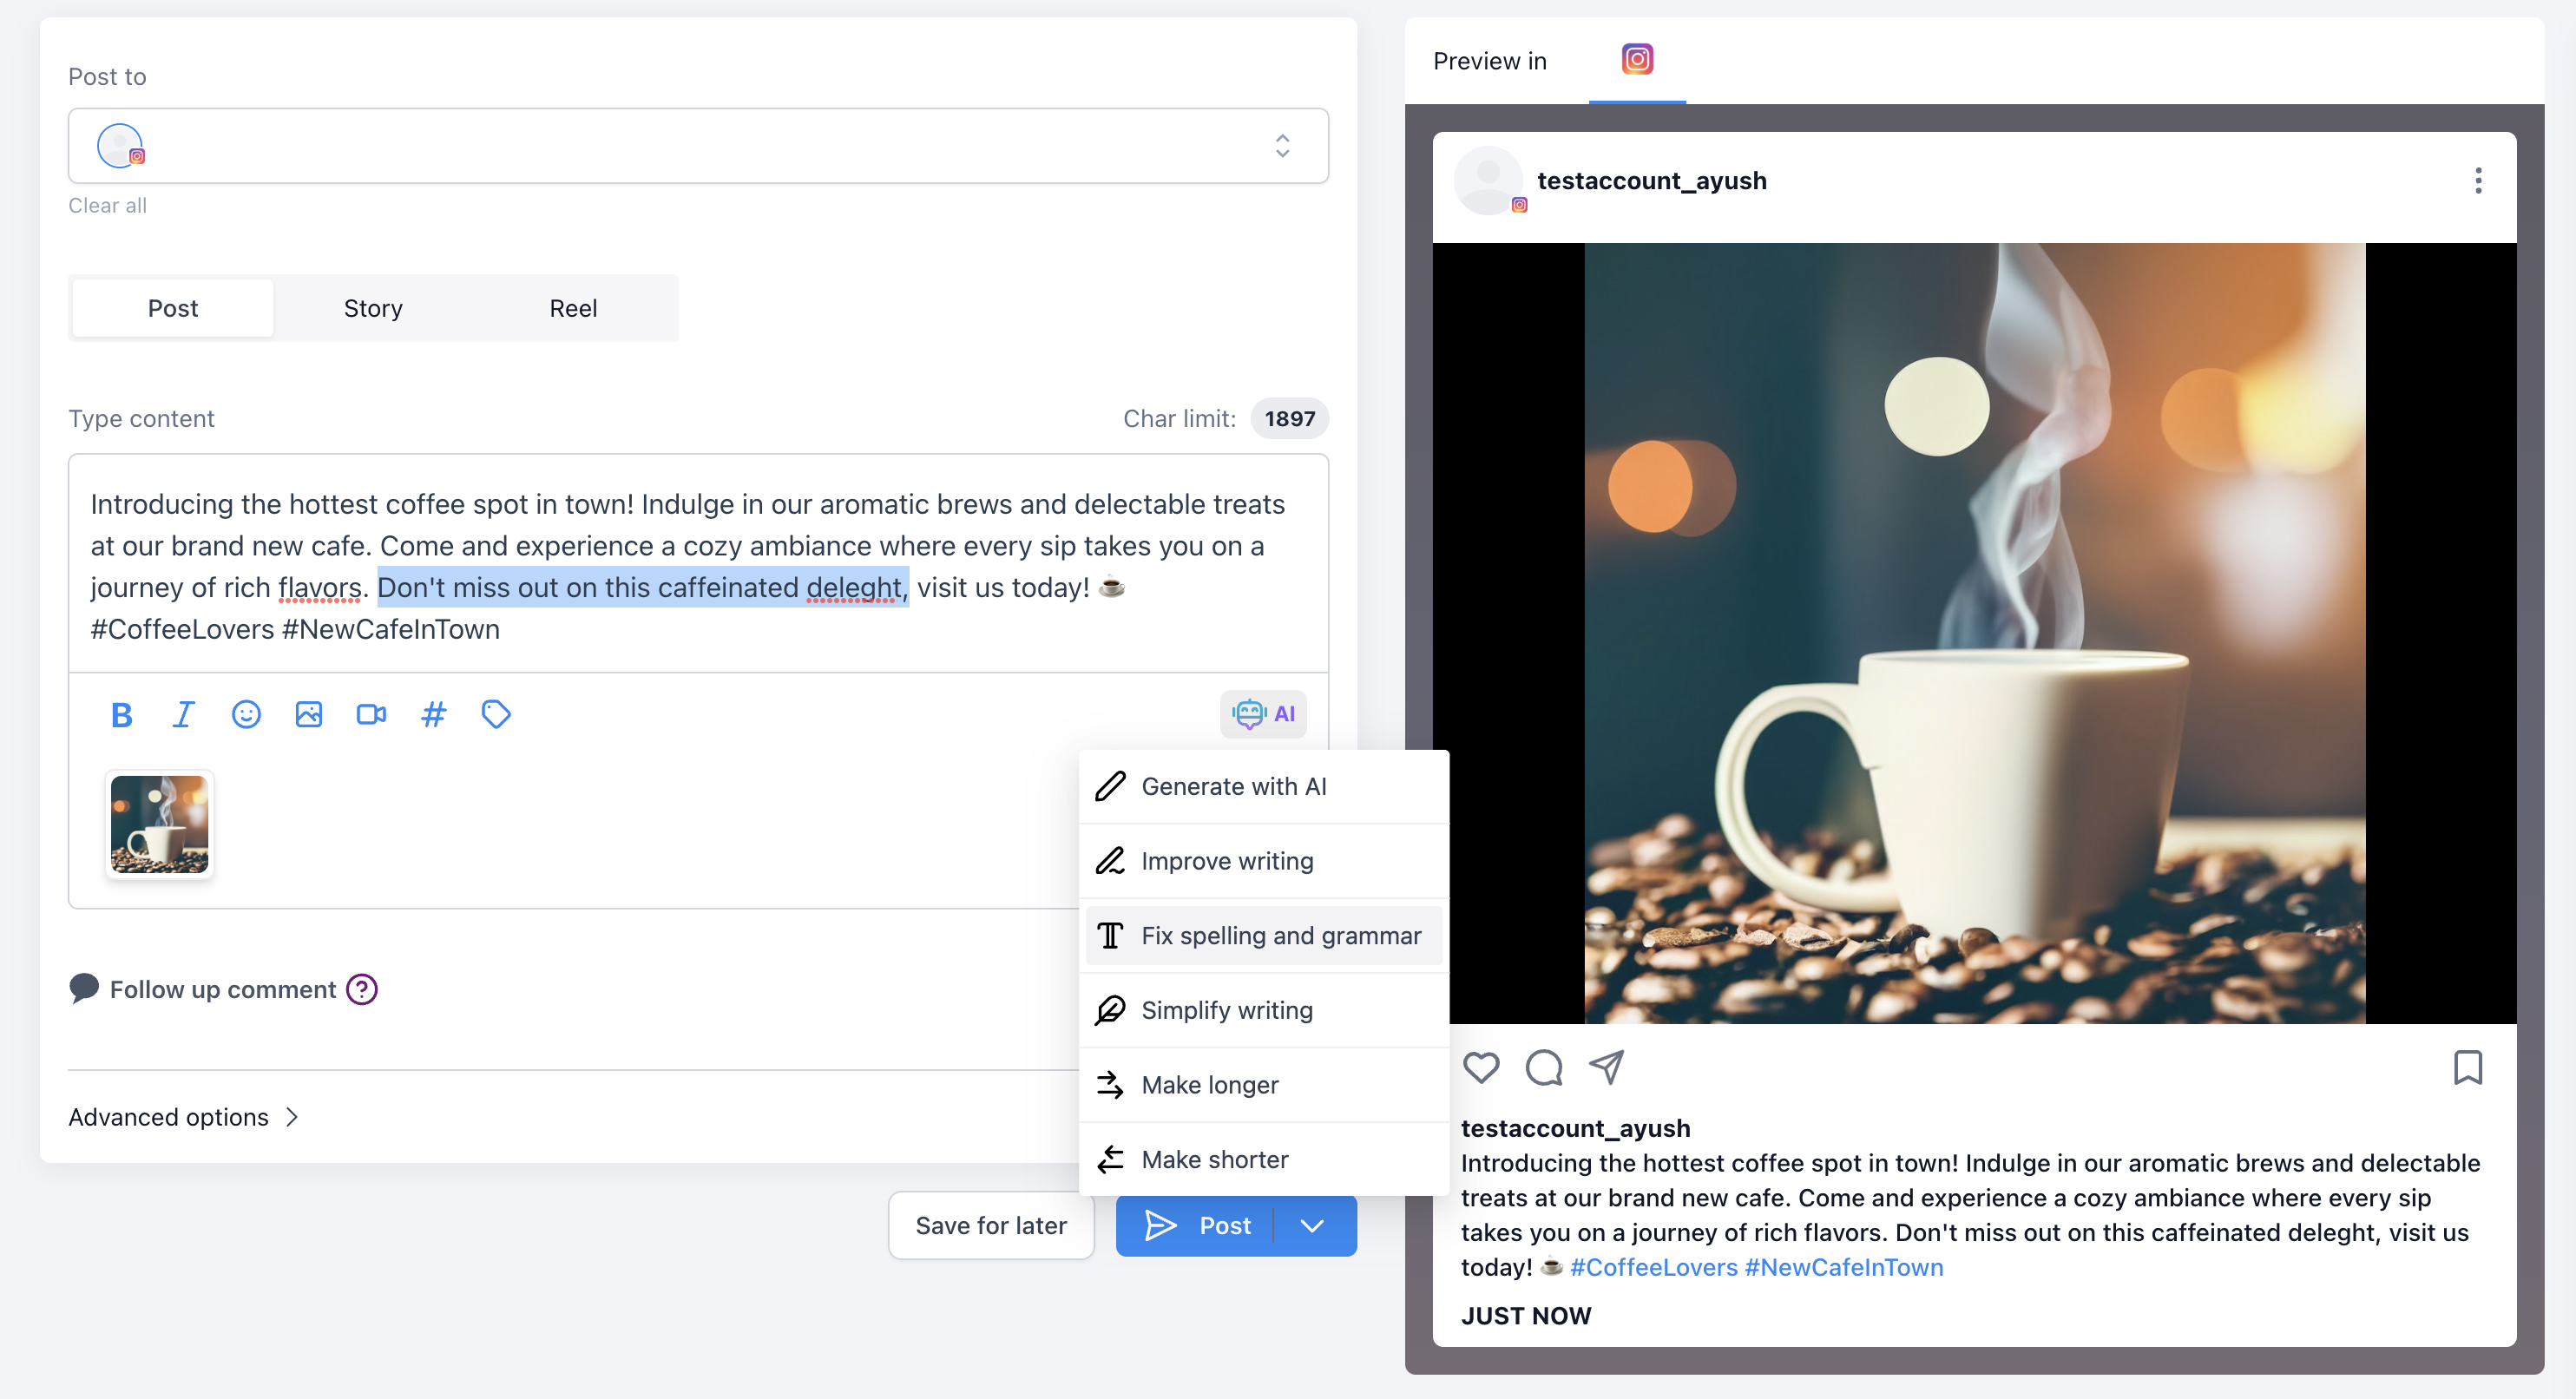Click Save for later button
Screen dimensions: 2576x1399
click(990, 1225)
